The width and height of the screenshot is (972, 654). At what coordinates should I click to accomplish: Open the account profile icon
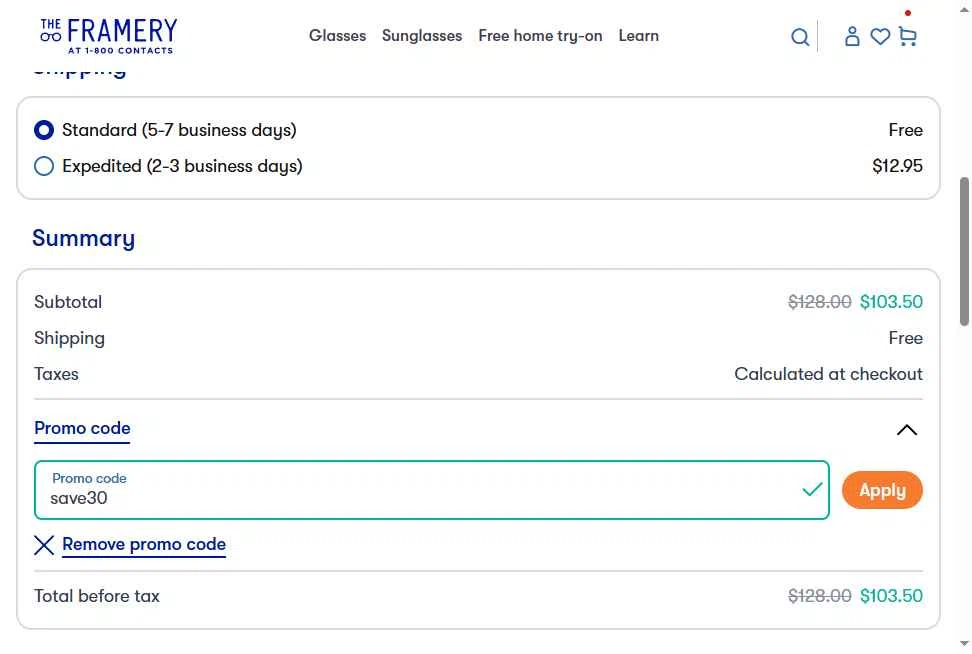852,36
